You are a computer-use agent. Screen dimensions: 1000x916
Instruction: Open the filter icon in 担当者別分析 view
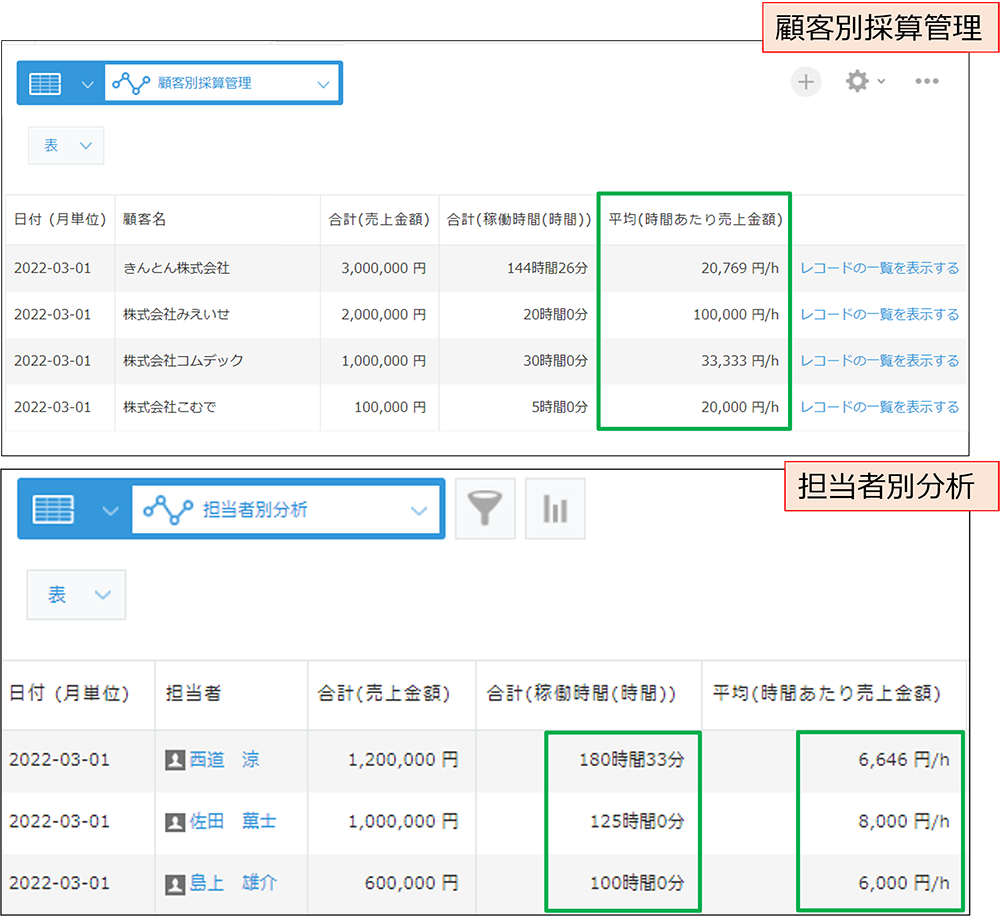coord(485,508)
